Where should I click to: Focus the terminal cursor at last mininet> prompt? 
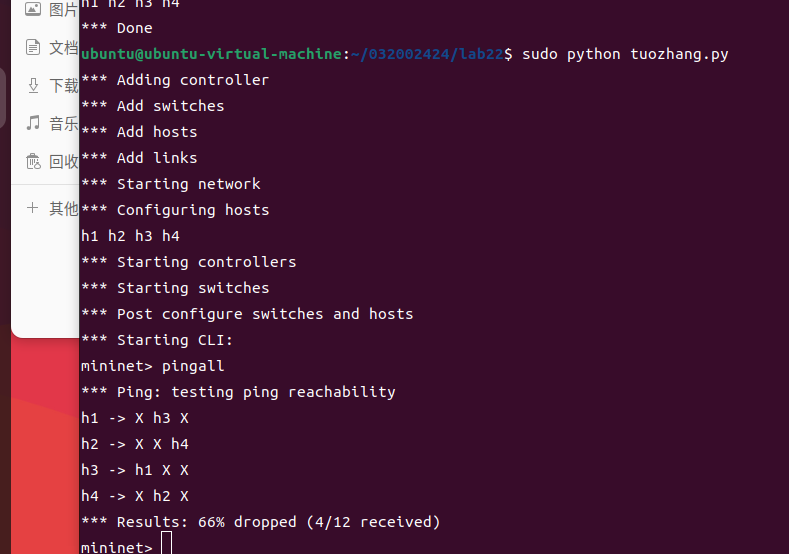(x=167, y=543)
